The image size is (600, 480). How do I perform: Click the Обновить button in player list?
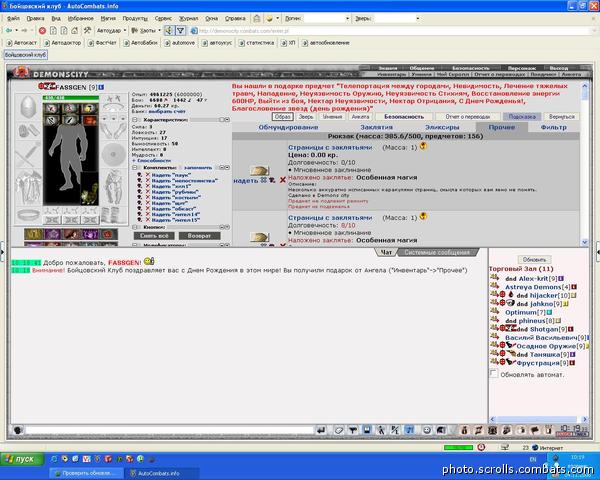pyautogui.click(x=535, y=260)
